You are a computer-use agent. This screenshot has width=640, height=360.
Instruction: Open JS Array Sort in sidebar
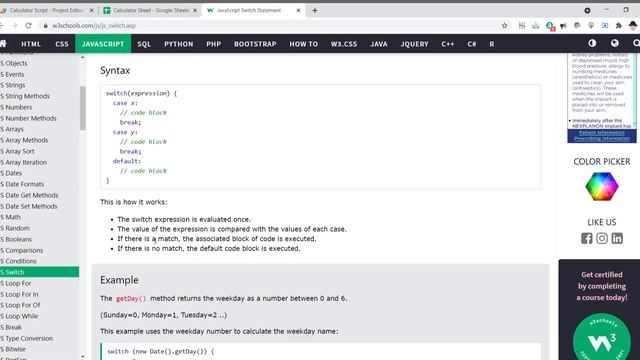pos(17,151)
